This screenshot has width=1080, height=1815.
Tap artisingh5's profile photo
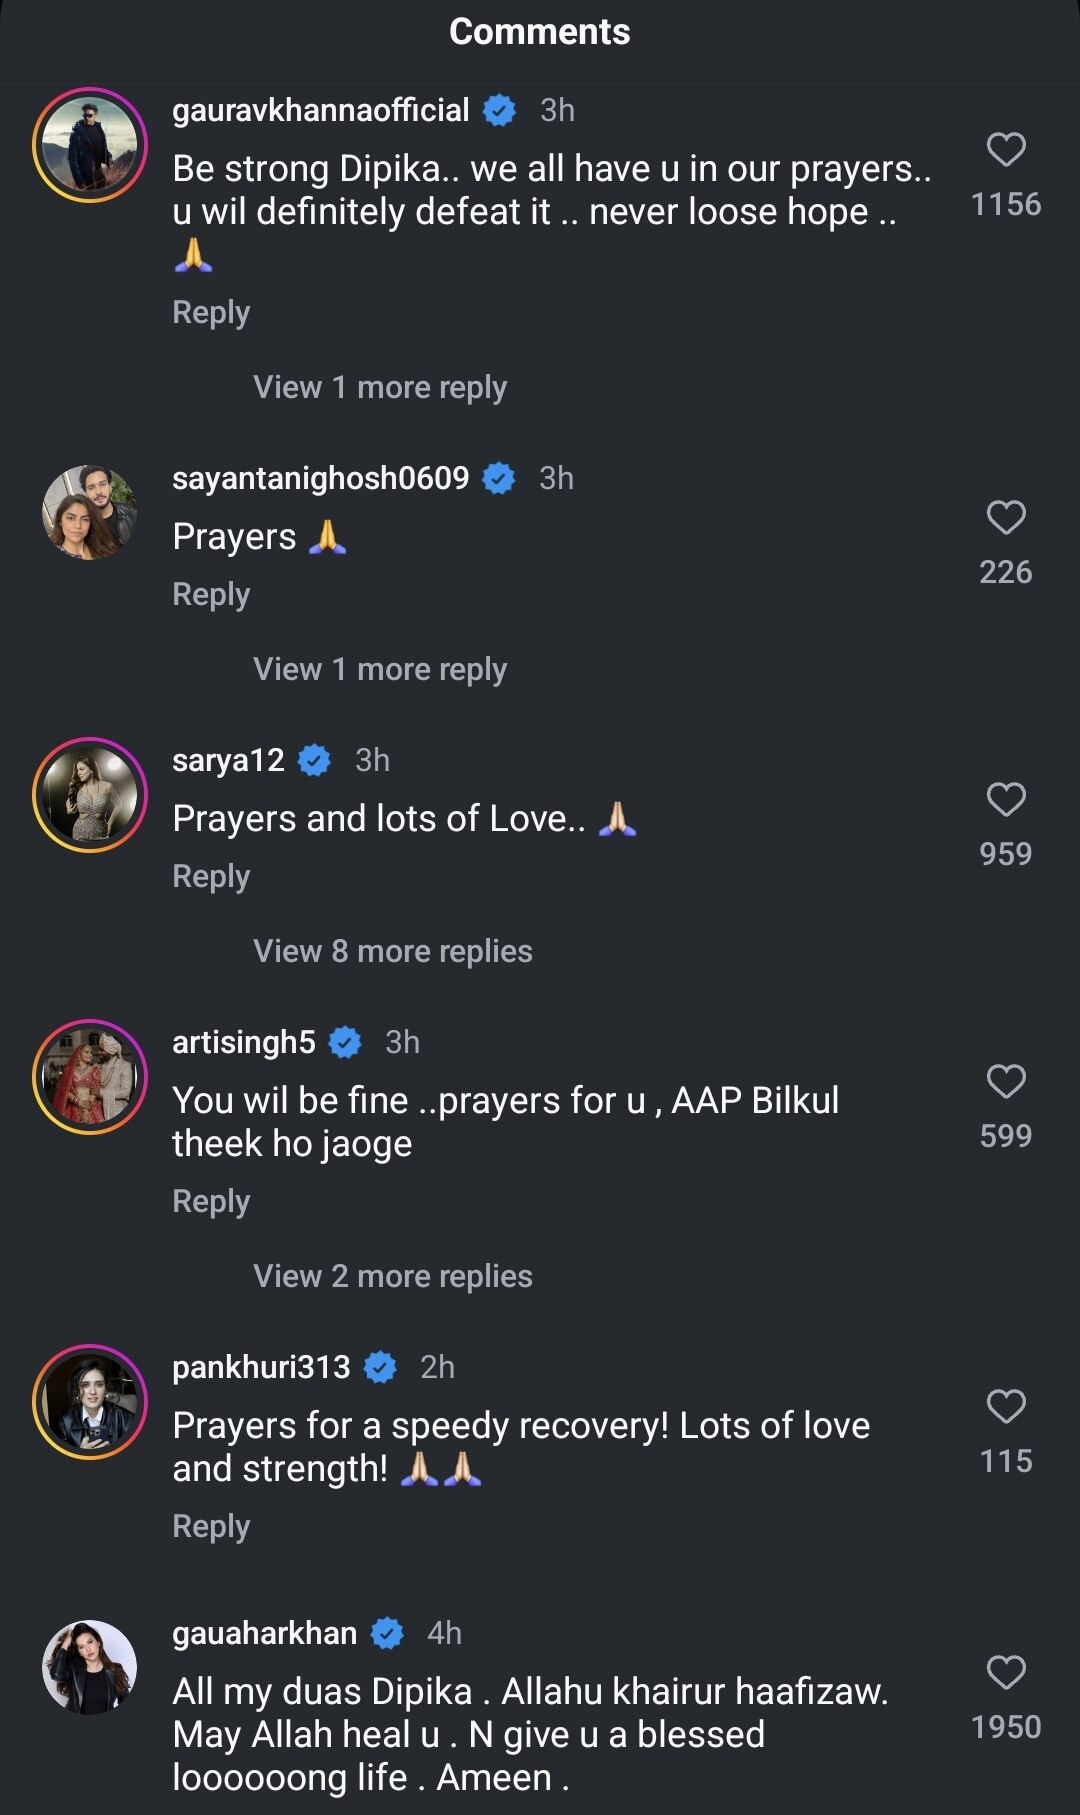click(x=90, y=1077)
